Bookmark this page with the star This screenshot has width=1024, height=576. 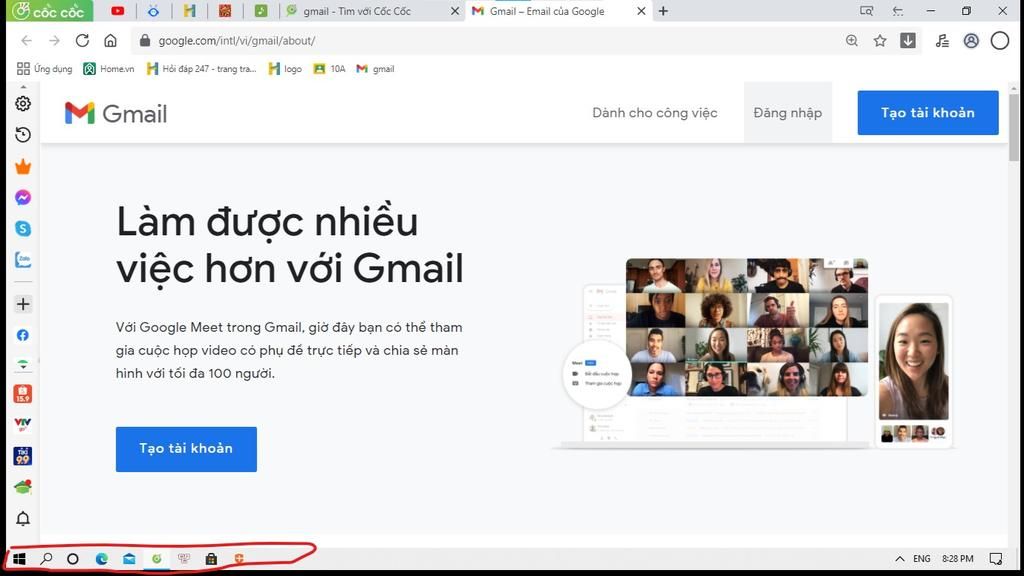[880, 40]
